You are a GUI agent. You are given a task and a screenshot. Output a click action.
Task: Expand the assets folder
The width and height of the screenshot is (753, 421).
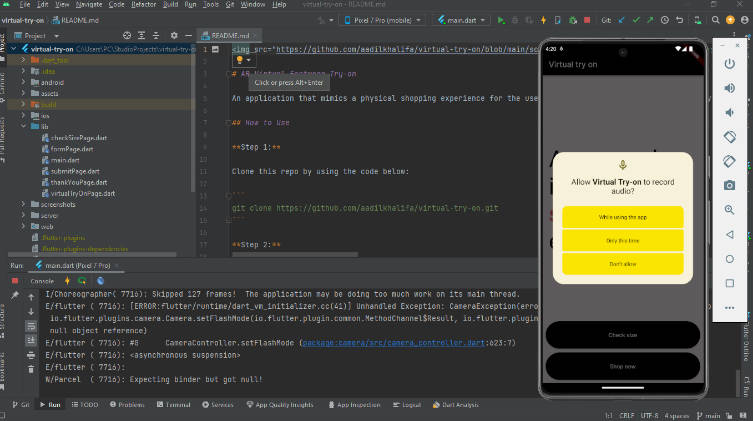click(x=23, y=93)
